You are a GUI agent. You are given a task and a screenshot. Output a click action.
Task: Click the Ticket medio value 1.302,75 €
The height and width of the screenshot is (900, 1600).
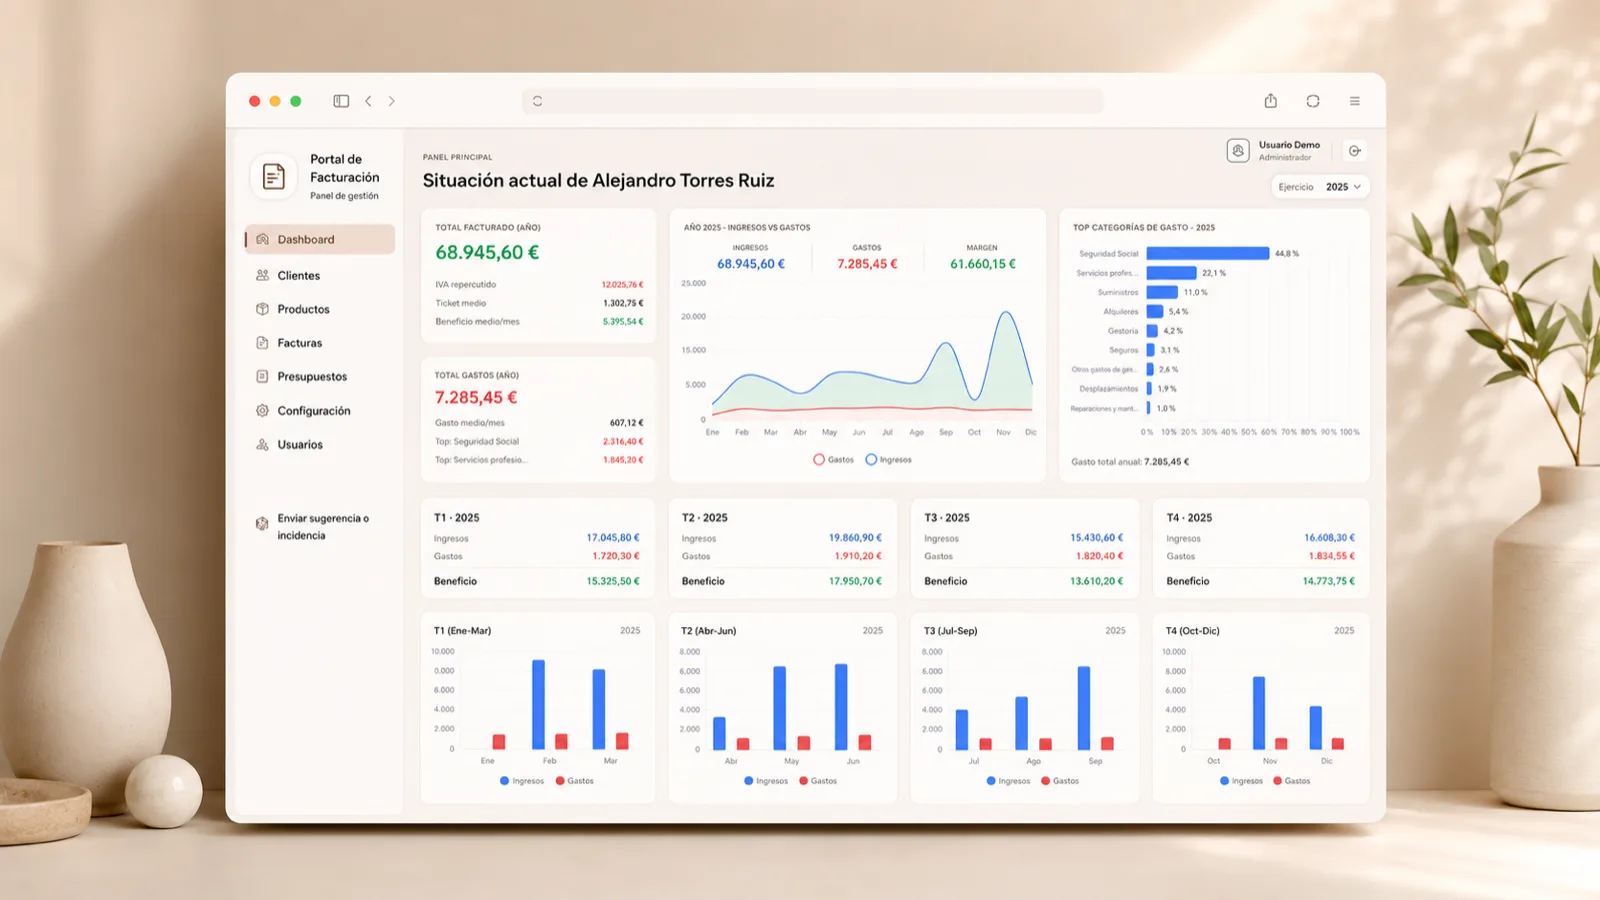click(623, 303)
